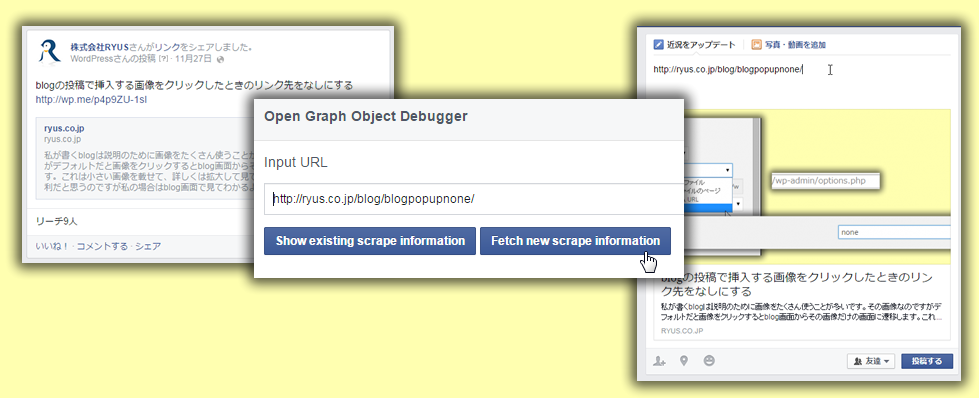This screenshot has width=979, height=398.
Task: Click the 投稿する post button
Action: pyautogui.click(x=927, y=361)
